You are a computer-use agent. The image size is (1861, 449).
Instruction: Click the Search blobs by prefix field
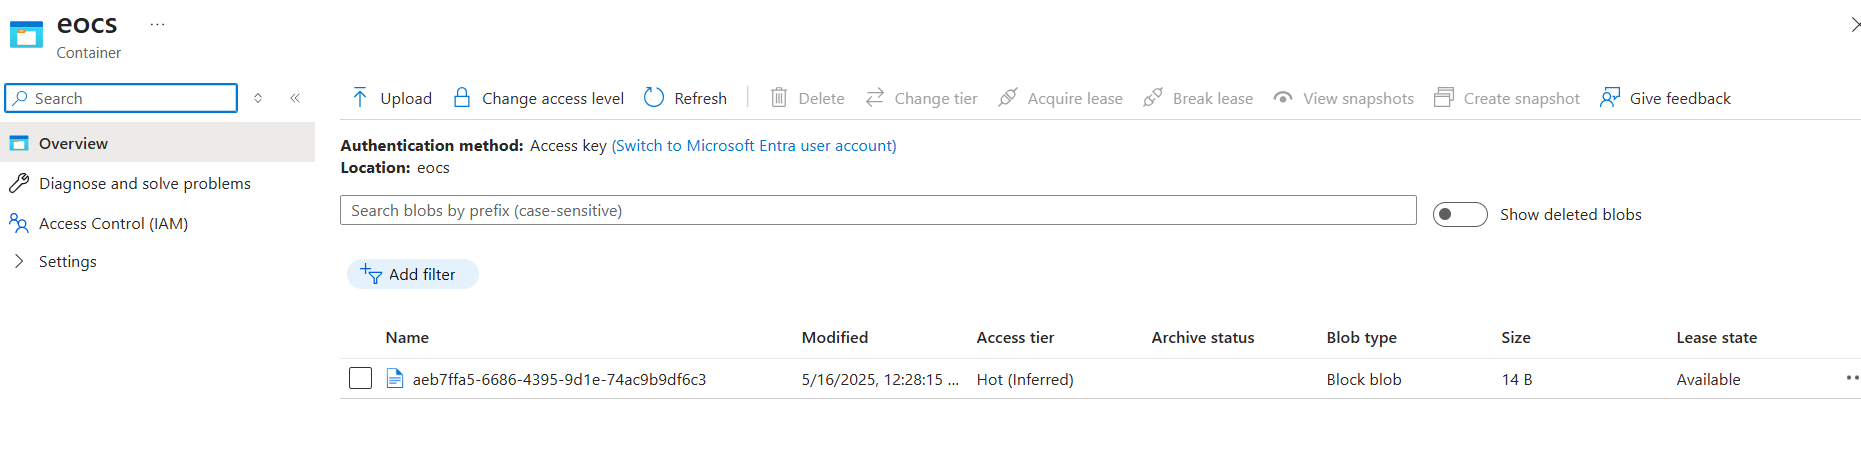point(878,210)
